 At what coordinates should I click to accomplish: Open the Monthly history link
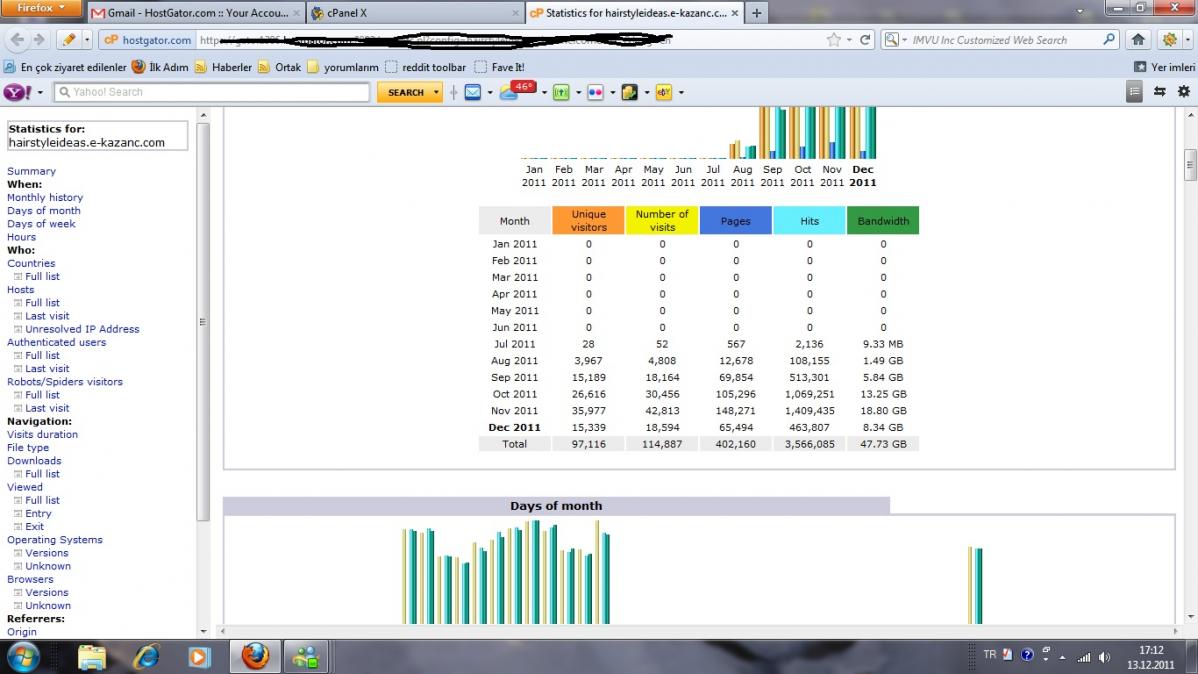(45, 197)
